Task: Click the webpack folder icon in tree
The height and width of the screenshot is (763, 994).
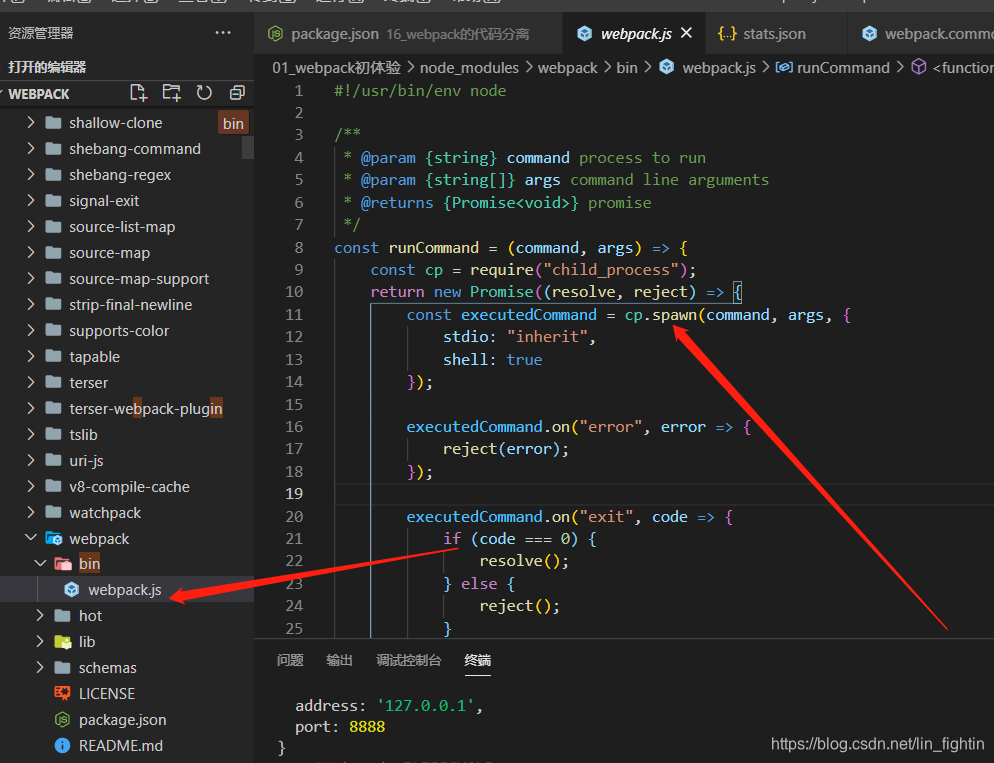Action: (53, 539)
